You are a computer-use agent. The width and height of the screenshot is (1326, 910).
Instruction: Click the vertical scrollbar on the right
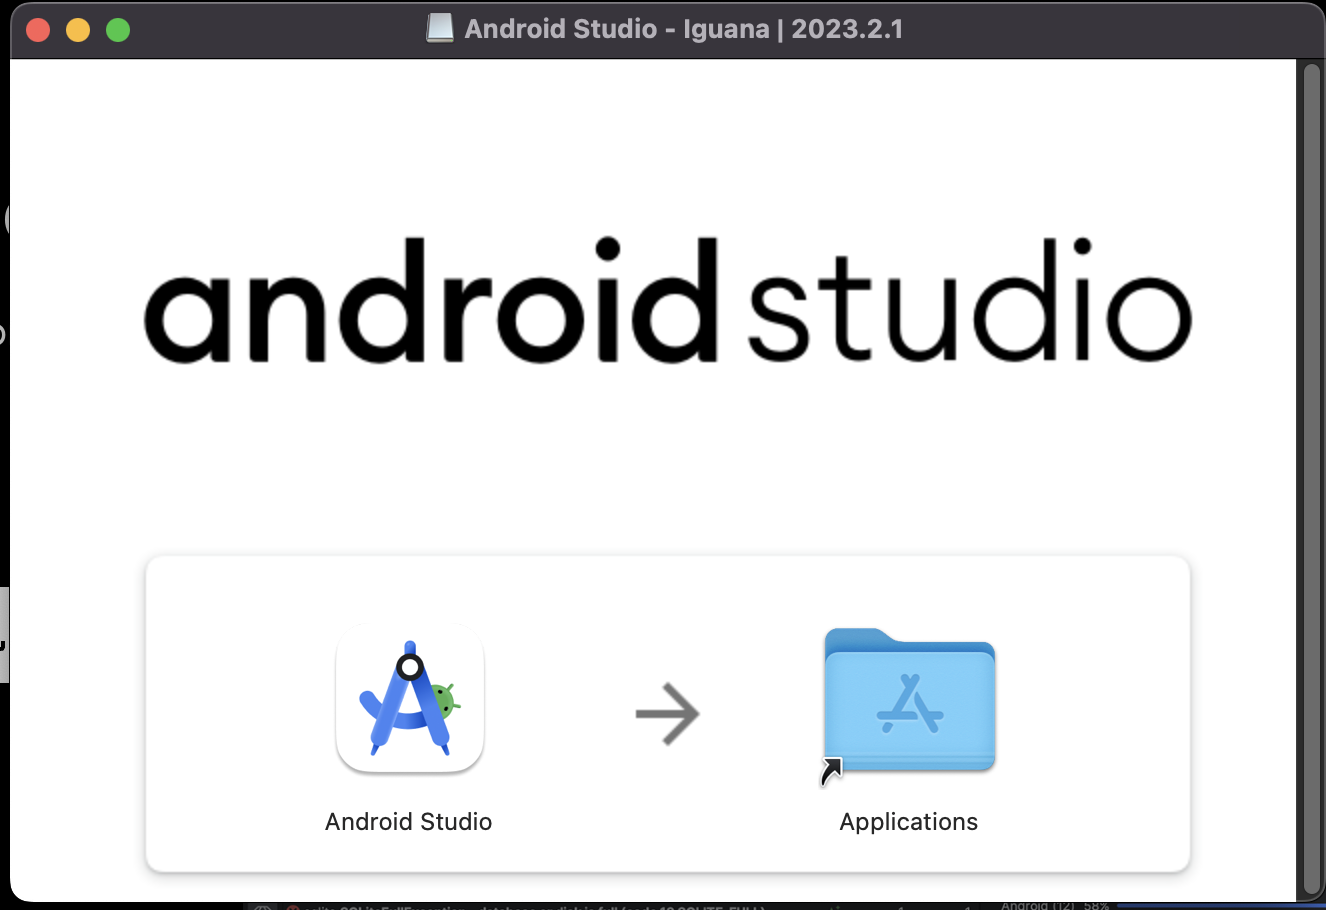pyautogui.click(x=1312, y=480)
